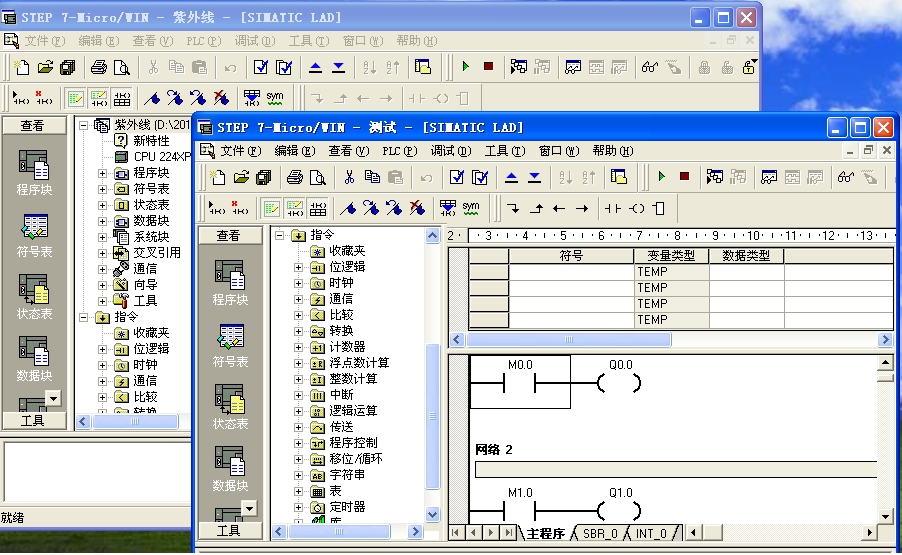This screenshot has height=555, width=902.
Task: Click 变量类型 column header
Action: click(671, 256)
